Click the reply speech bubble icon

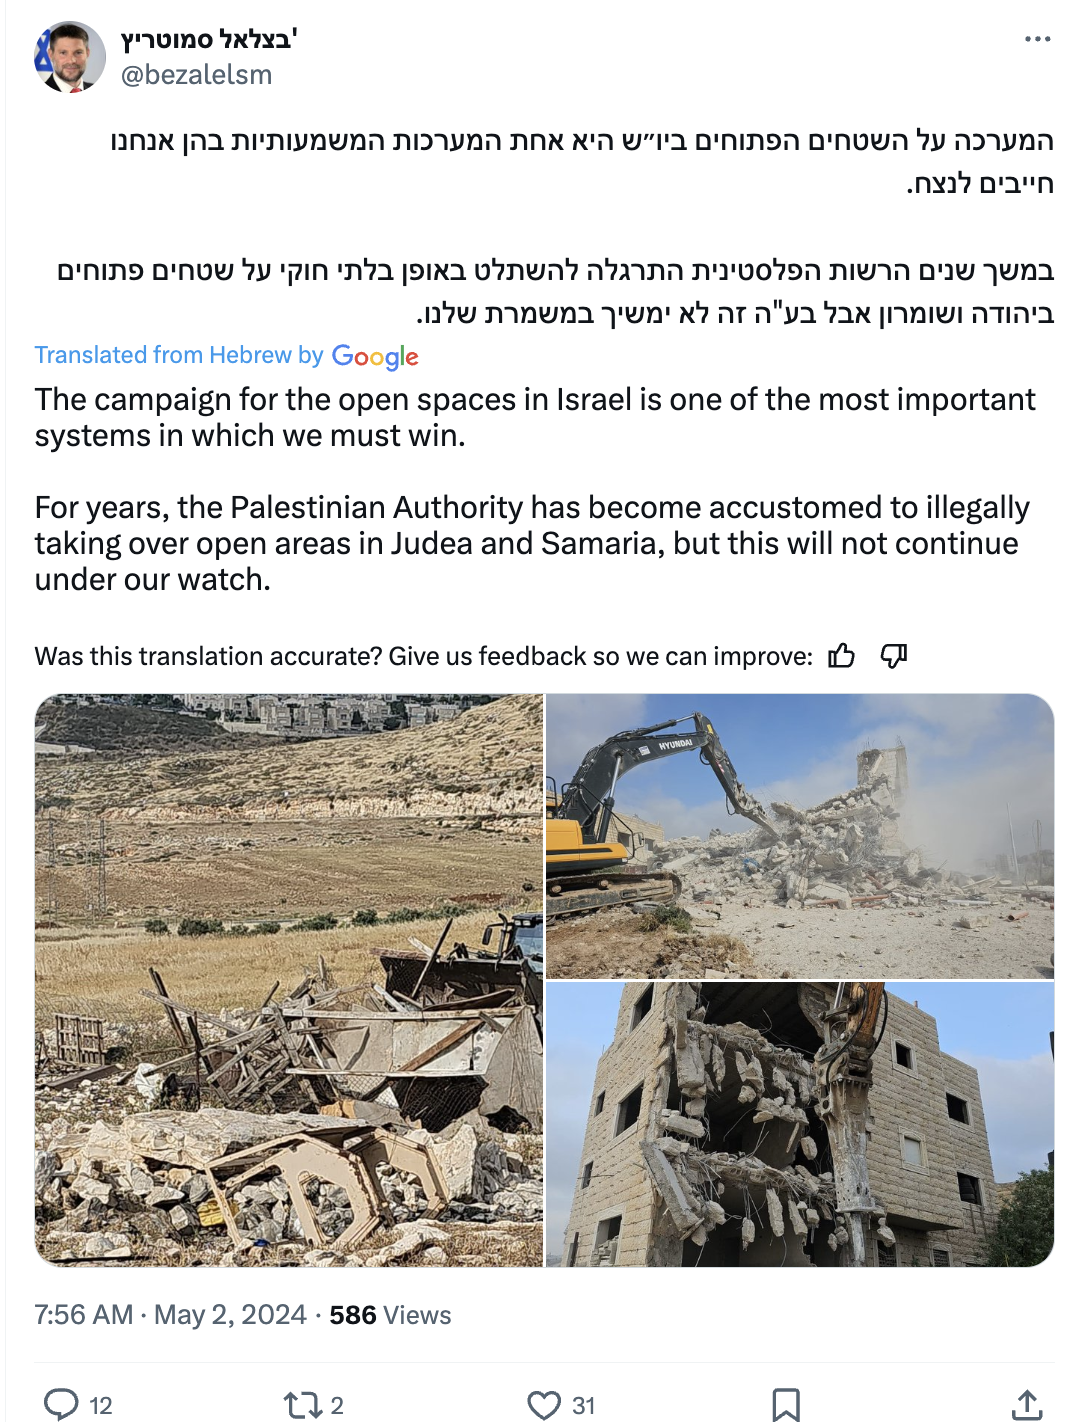coord(61,1404)
